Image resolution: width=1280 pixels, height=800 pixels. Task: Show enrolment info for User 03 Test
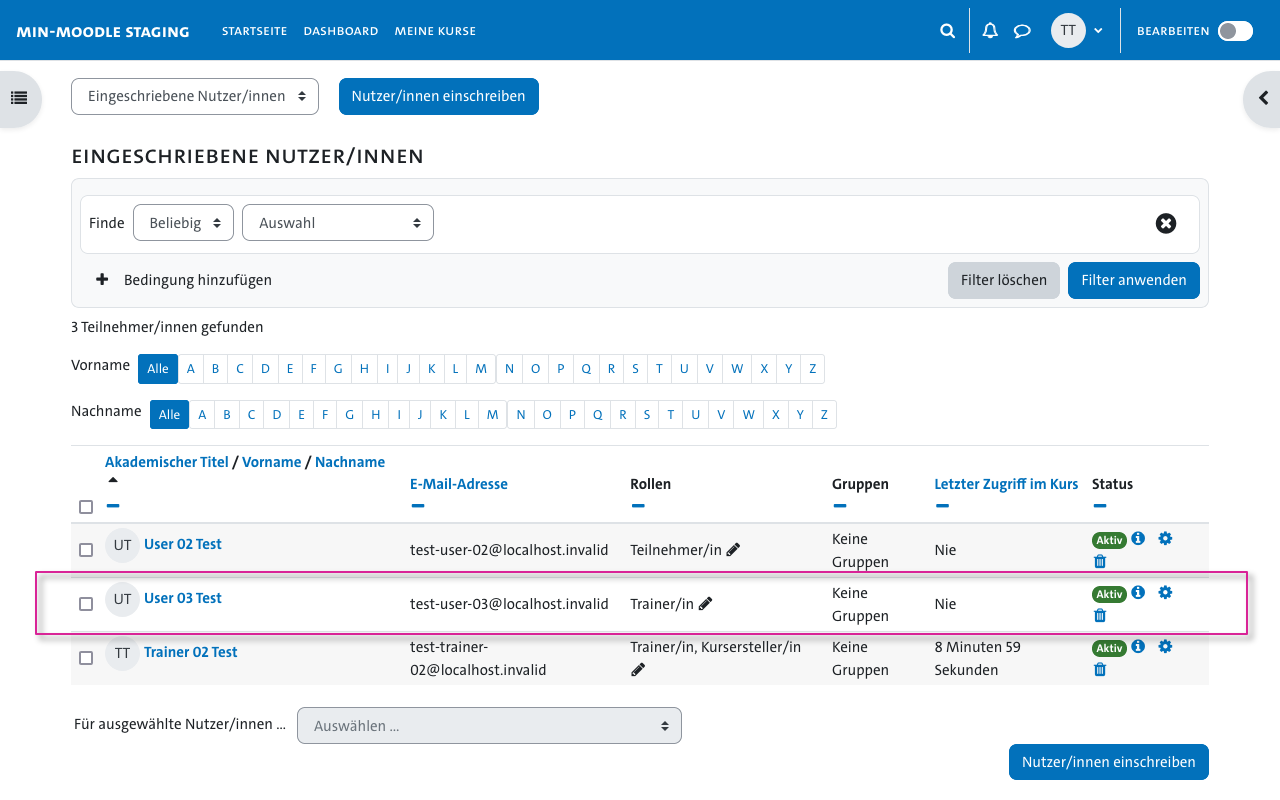(x=1138, y=592)
